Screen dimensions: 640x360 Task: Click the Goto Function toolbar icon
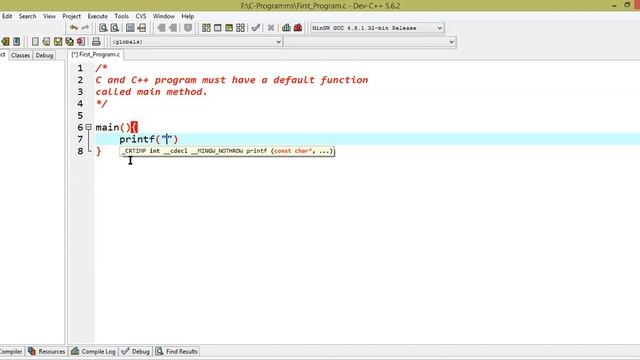coord(130,28)
